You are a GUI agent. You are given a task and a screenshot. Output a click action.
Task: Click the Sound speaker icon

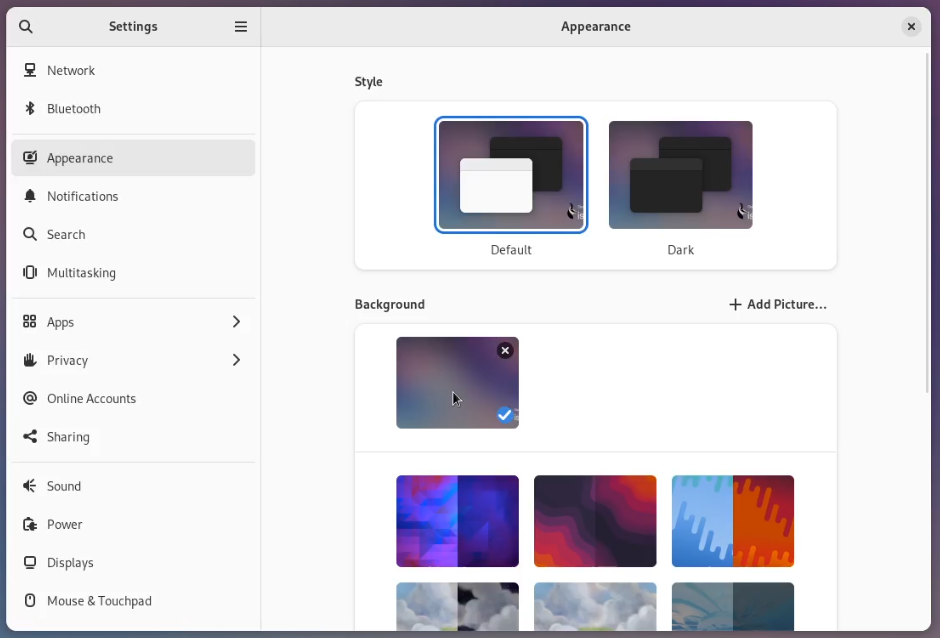click(x=30, y=487)
